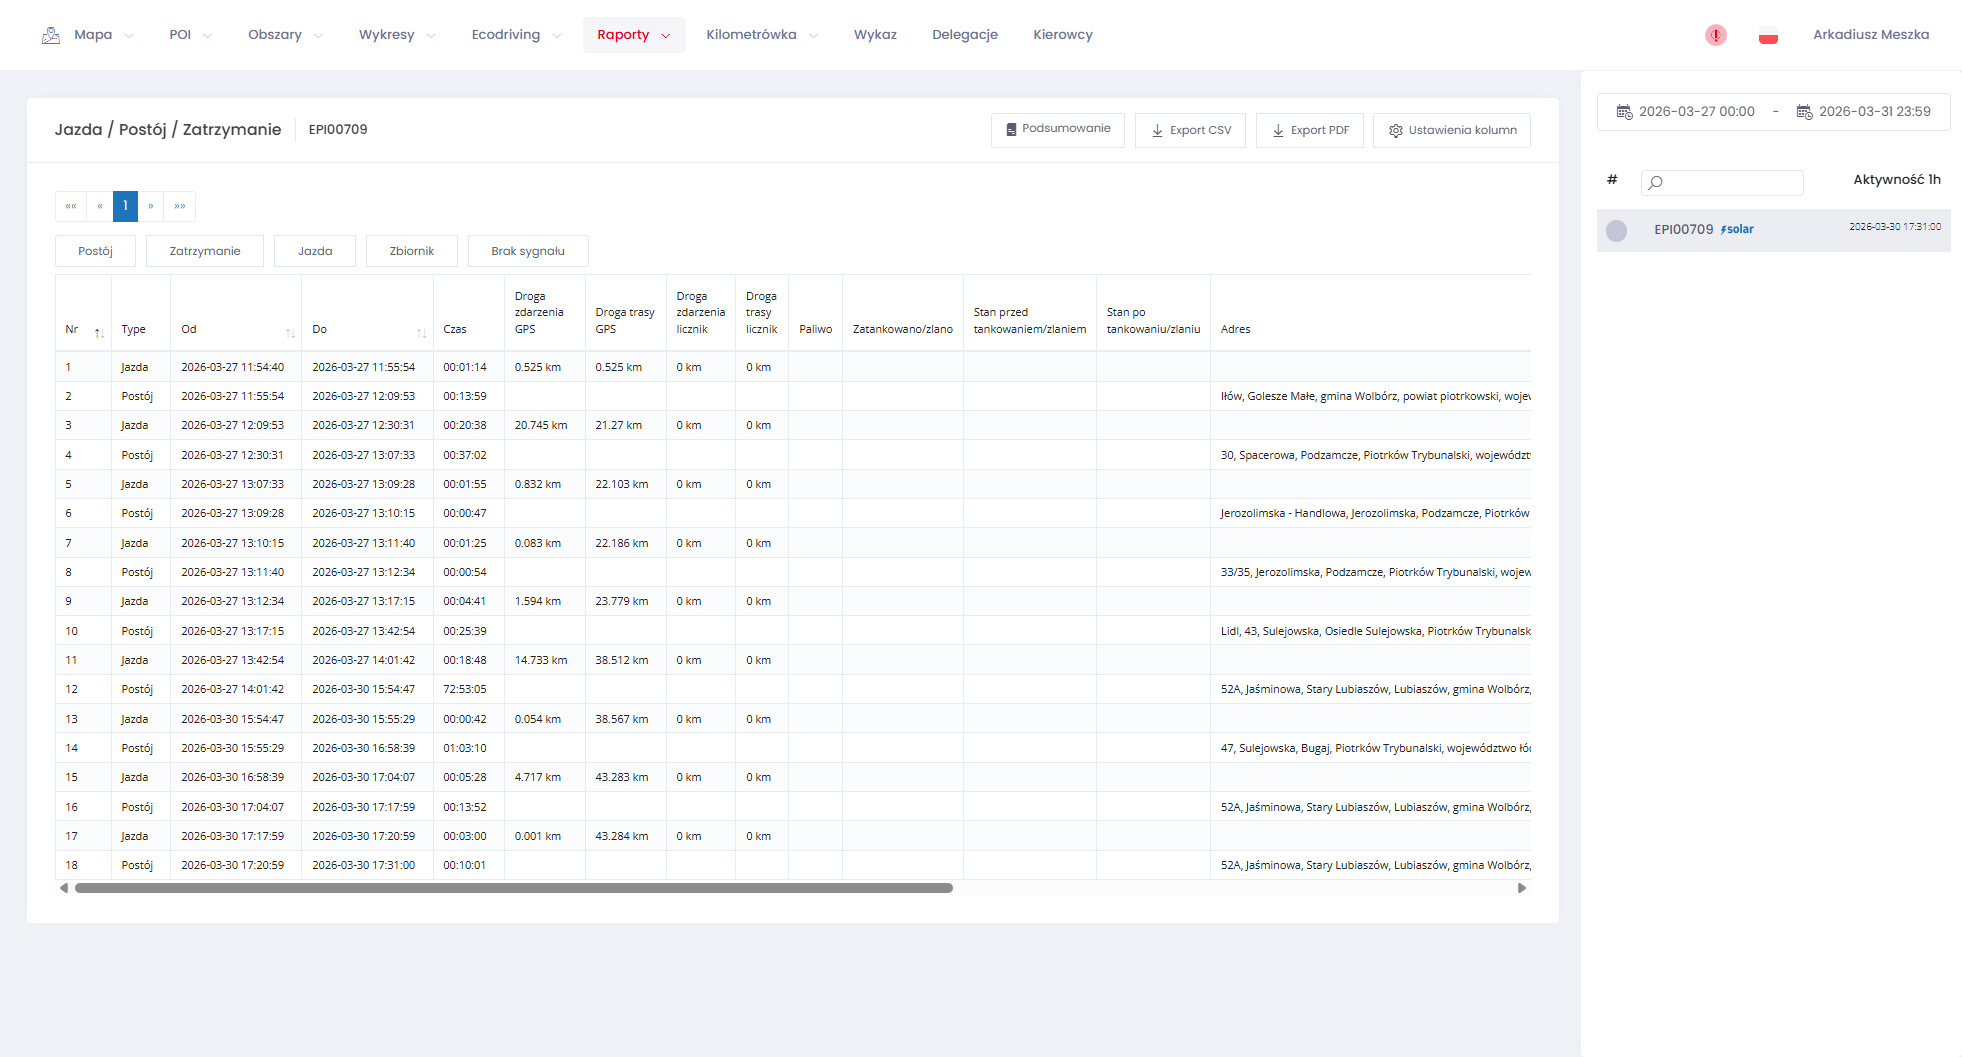The image size is (1962, 1057).
Task: Click the map icon beside Mapa
Action: tap(51, 35)
